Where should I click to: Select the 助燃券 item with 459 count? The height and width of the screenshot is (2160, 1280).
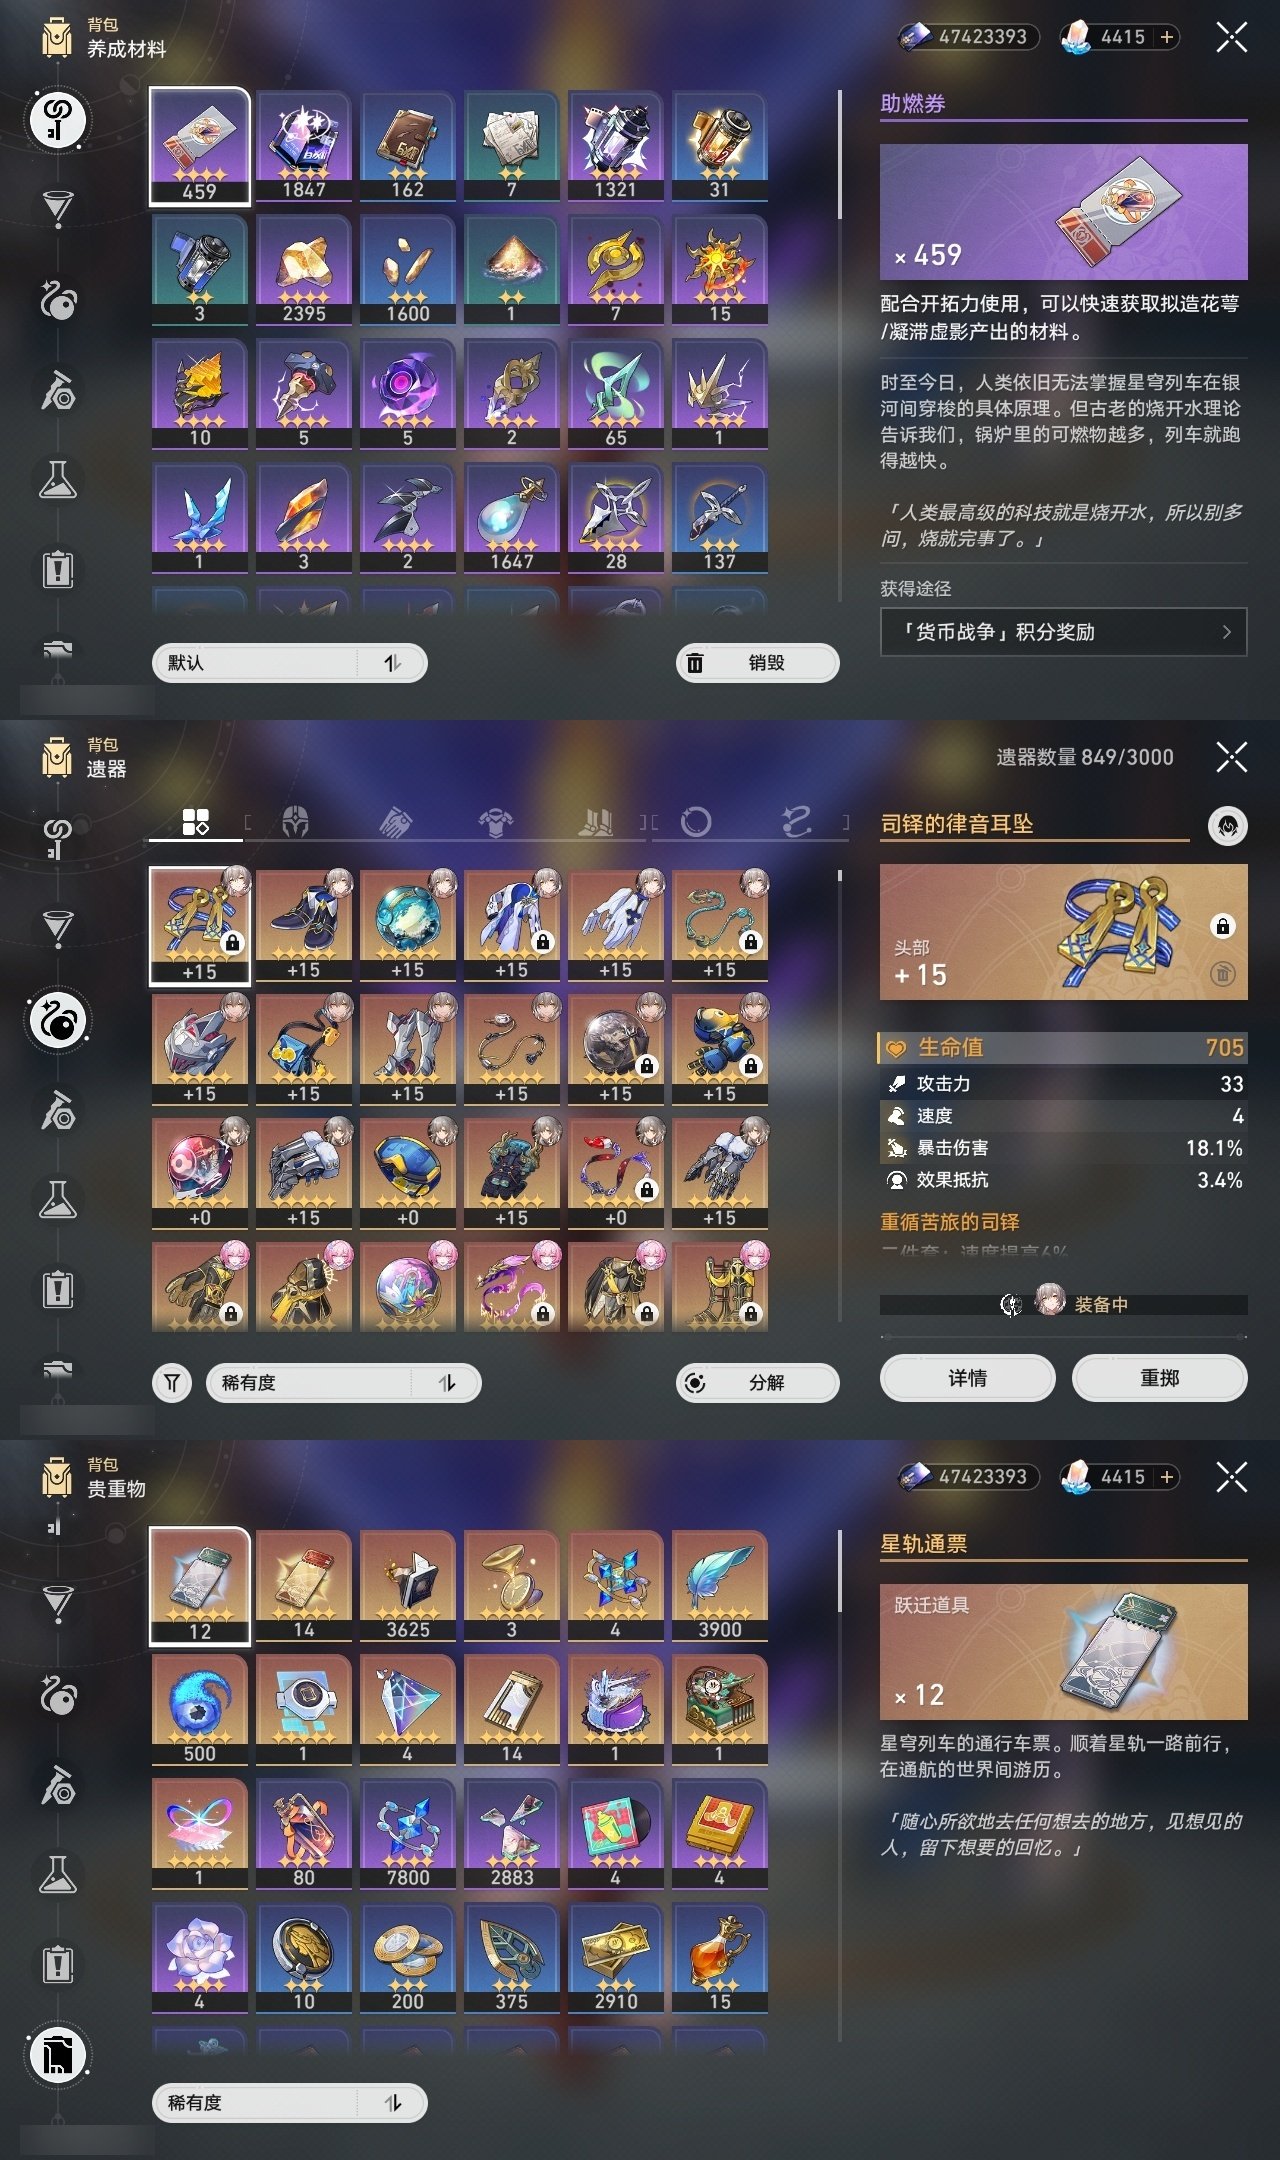coord(200,146)
